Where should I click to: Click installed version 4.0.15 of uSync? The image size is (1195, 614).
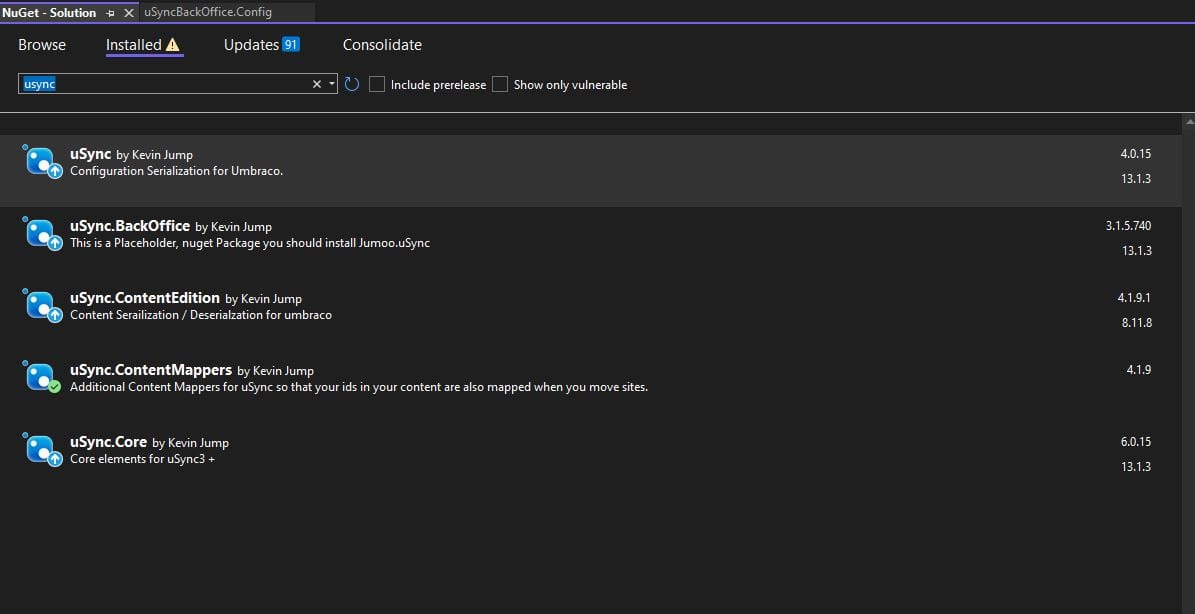(x=1136, y=154)
